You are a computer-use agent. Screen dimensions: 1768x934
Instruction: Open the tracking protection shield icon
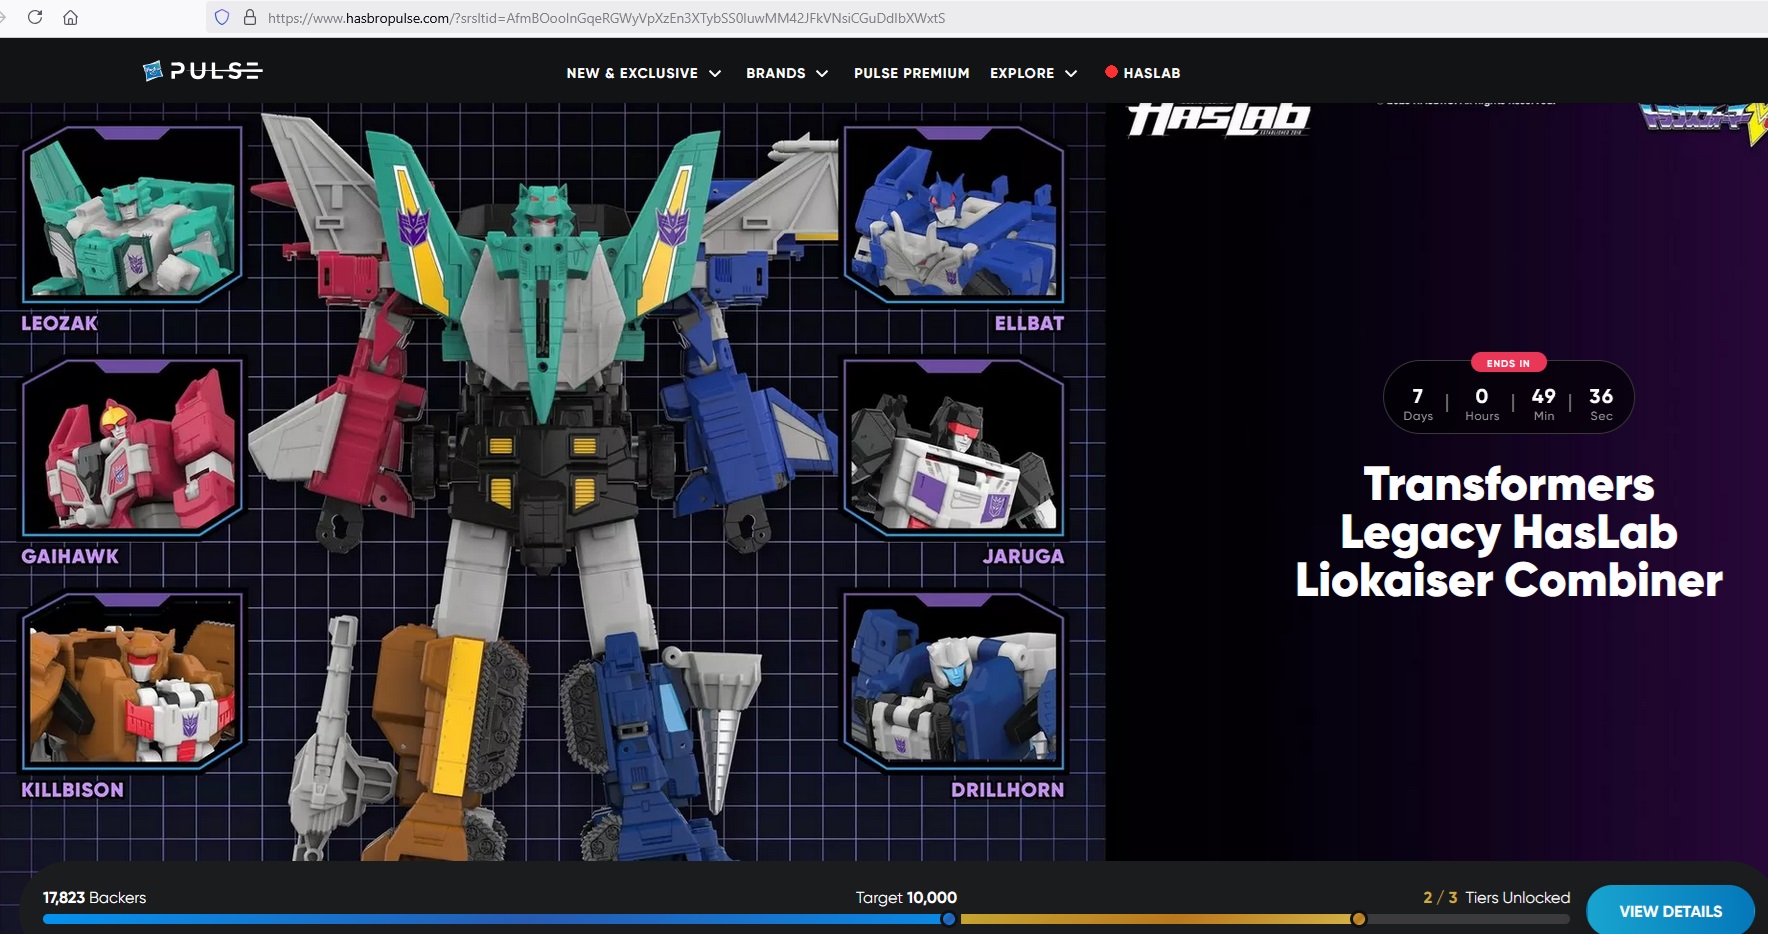(x=222, y=17)
